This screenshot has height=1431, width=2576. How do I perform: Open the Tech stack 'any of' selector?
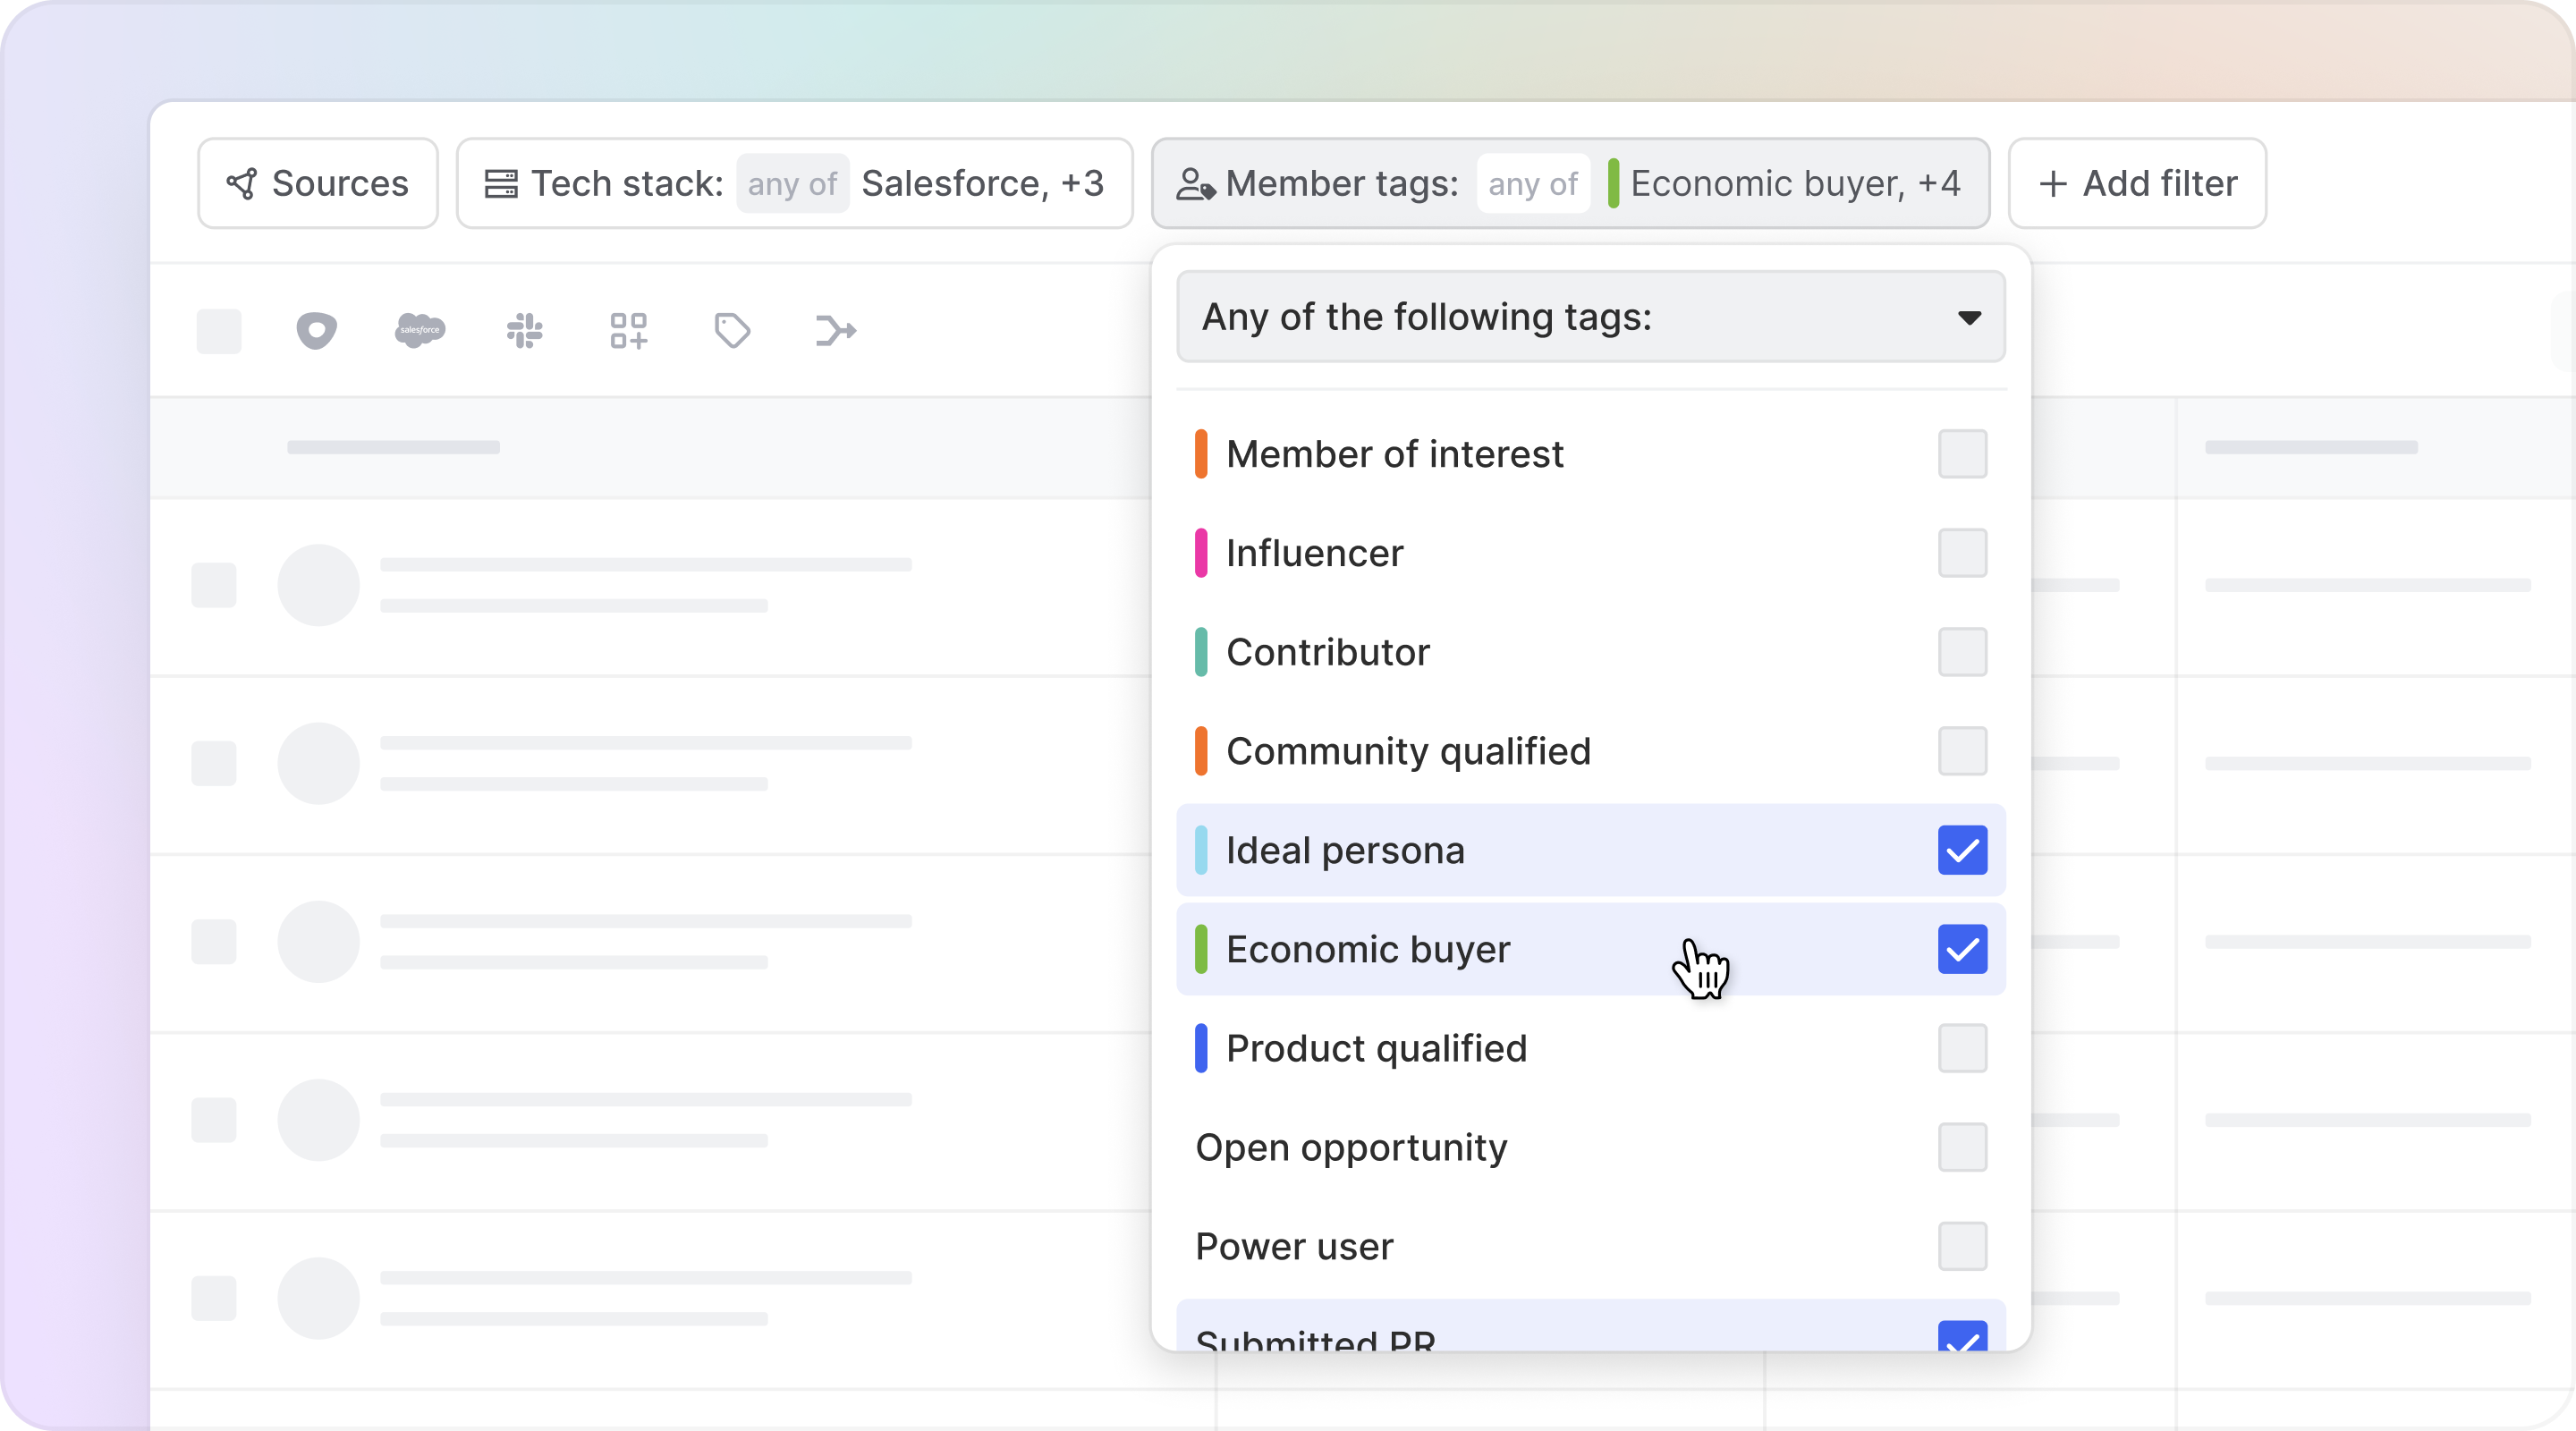[x=792, y=183]
